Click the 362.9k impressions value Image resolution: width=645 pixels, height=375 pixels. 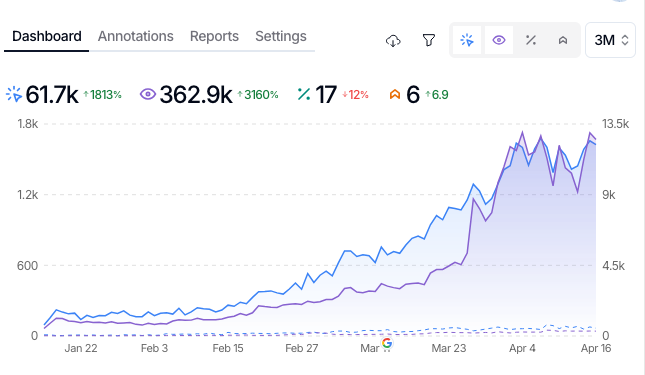196,95
